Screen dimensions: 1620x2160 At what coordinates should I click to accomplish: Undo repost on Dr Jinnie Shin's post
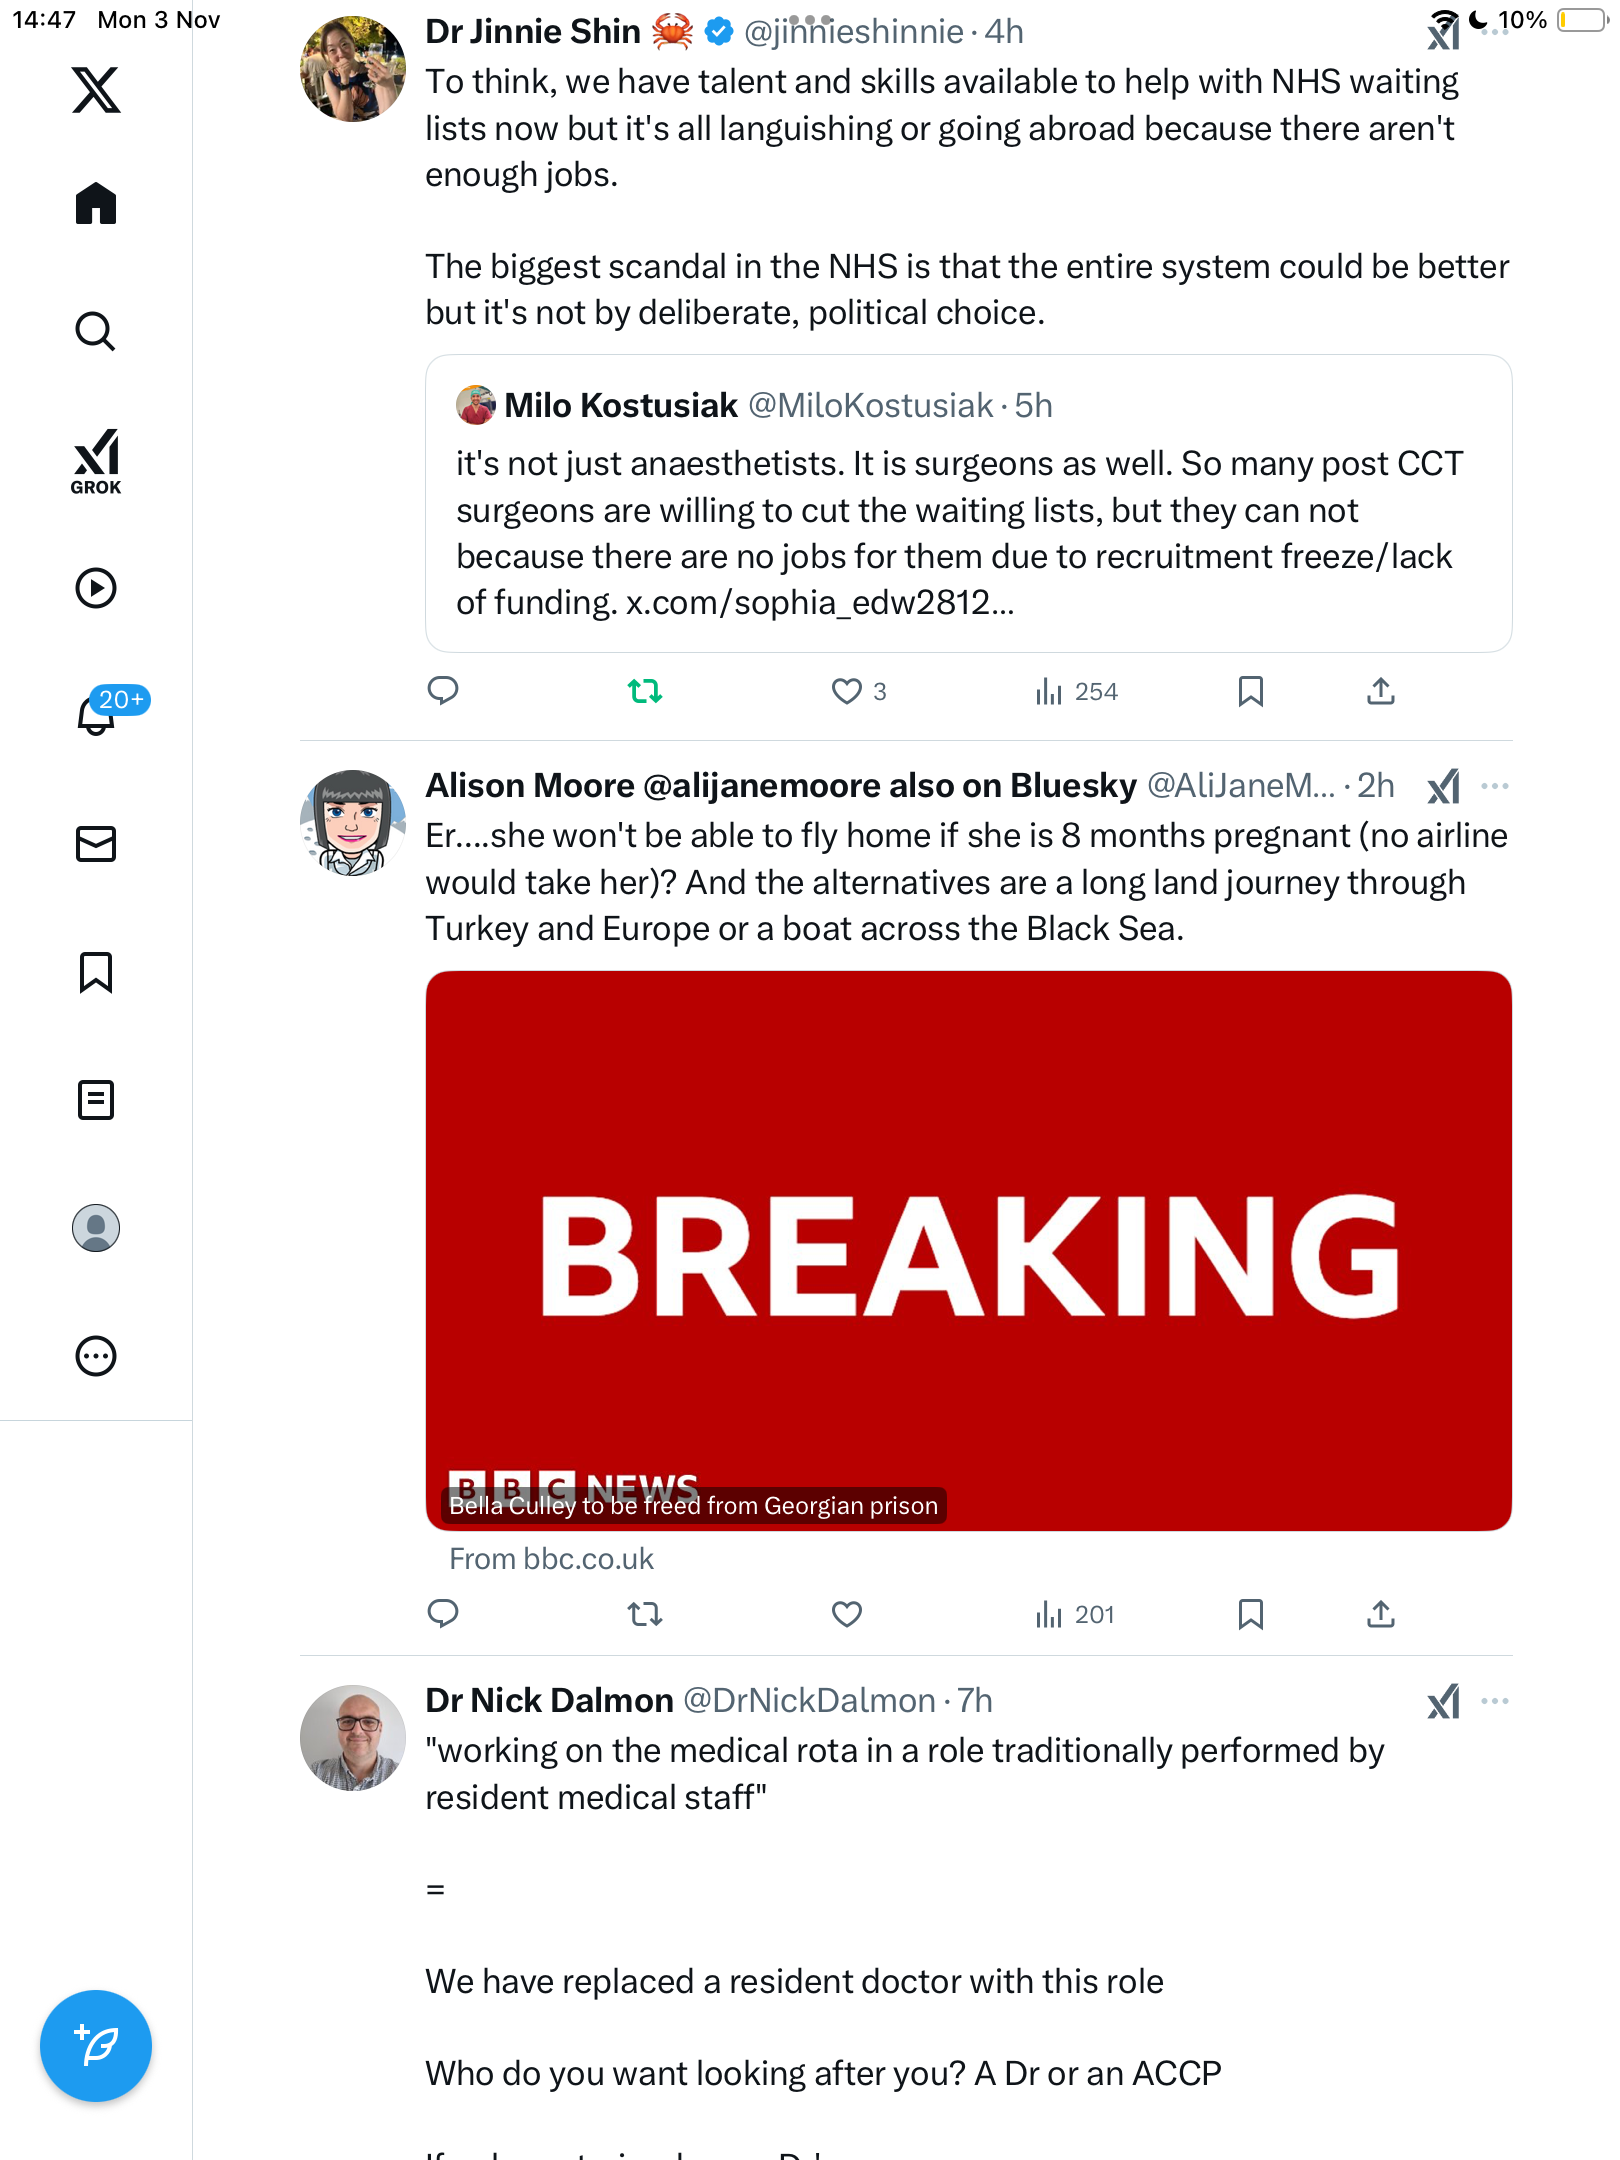click(x=645, y=691)
